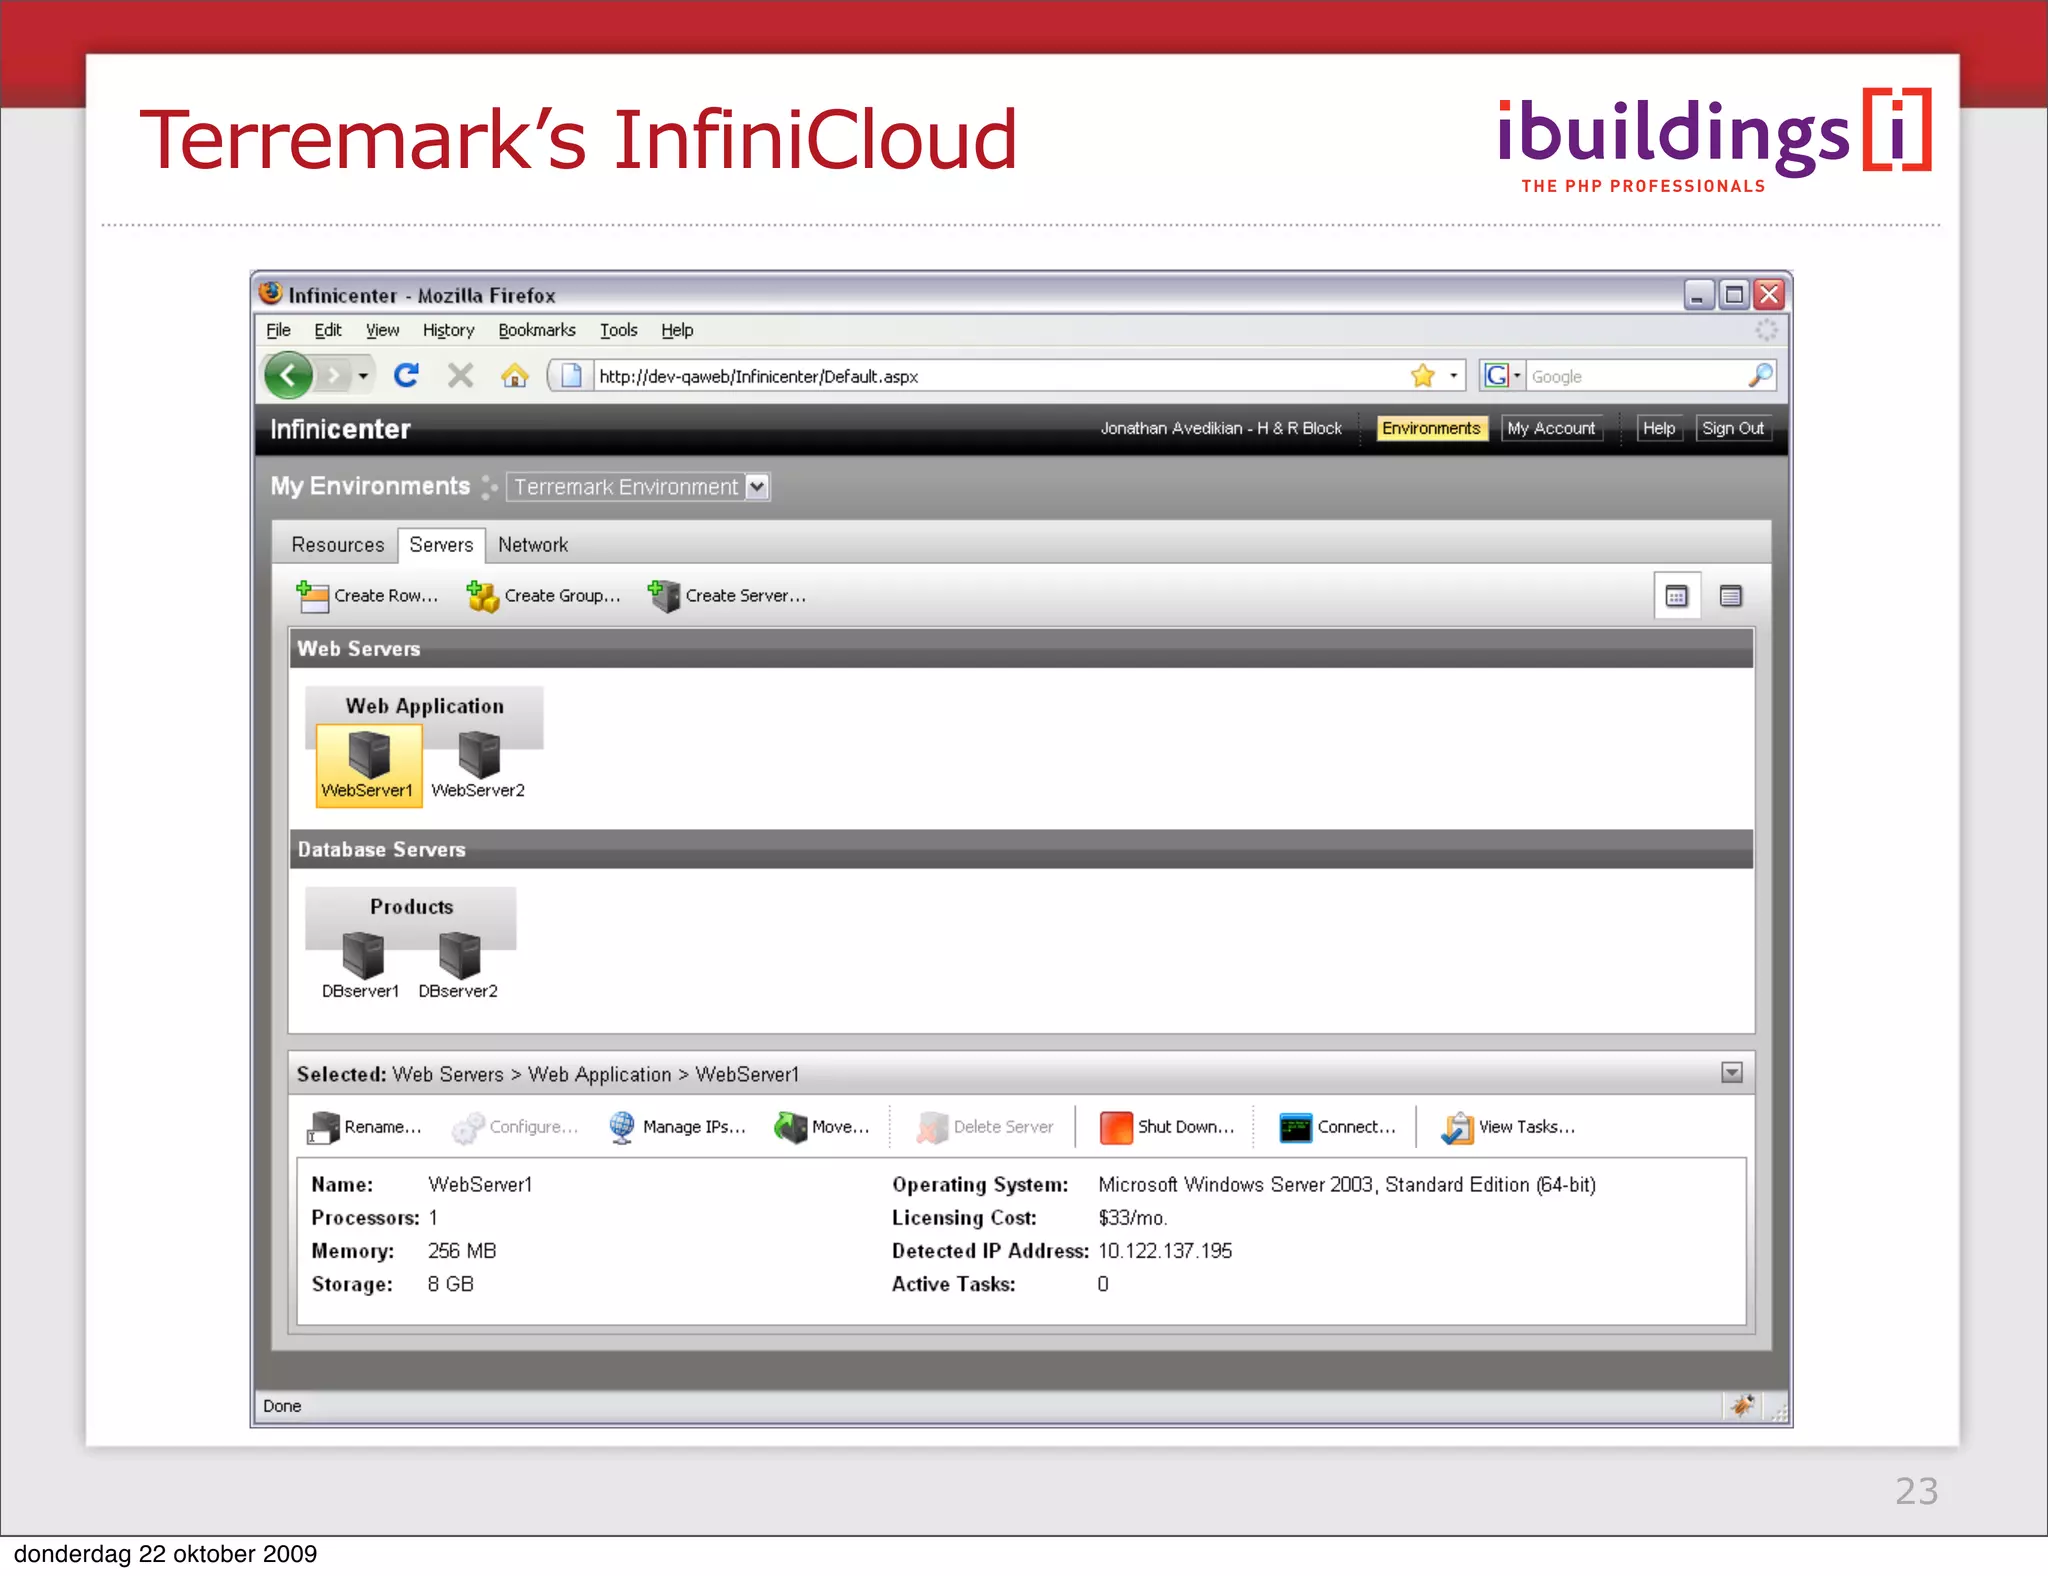Open the address bar history dropdown
Viewport: 2048px width, 1576px height.
[1453, 376]
